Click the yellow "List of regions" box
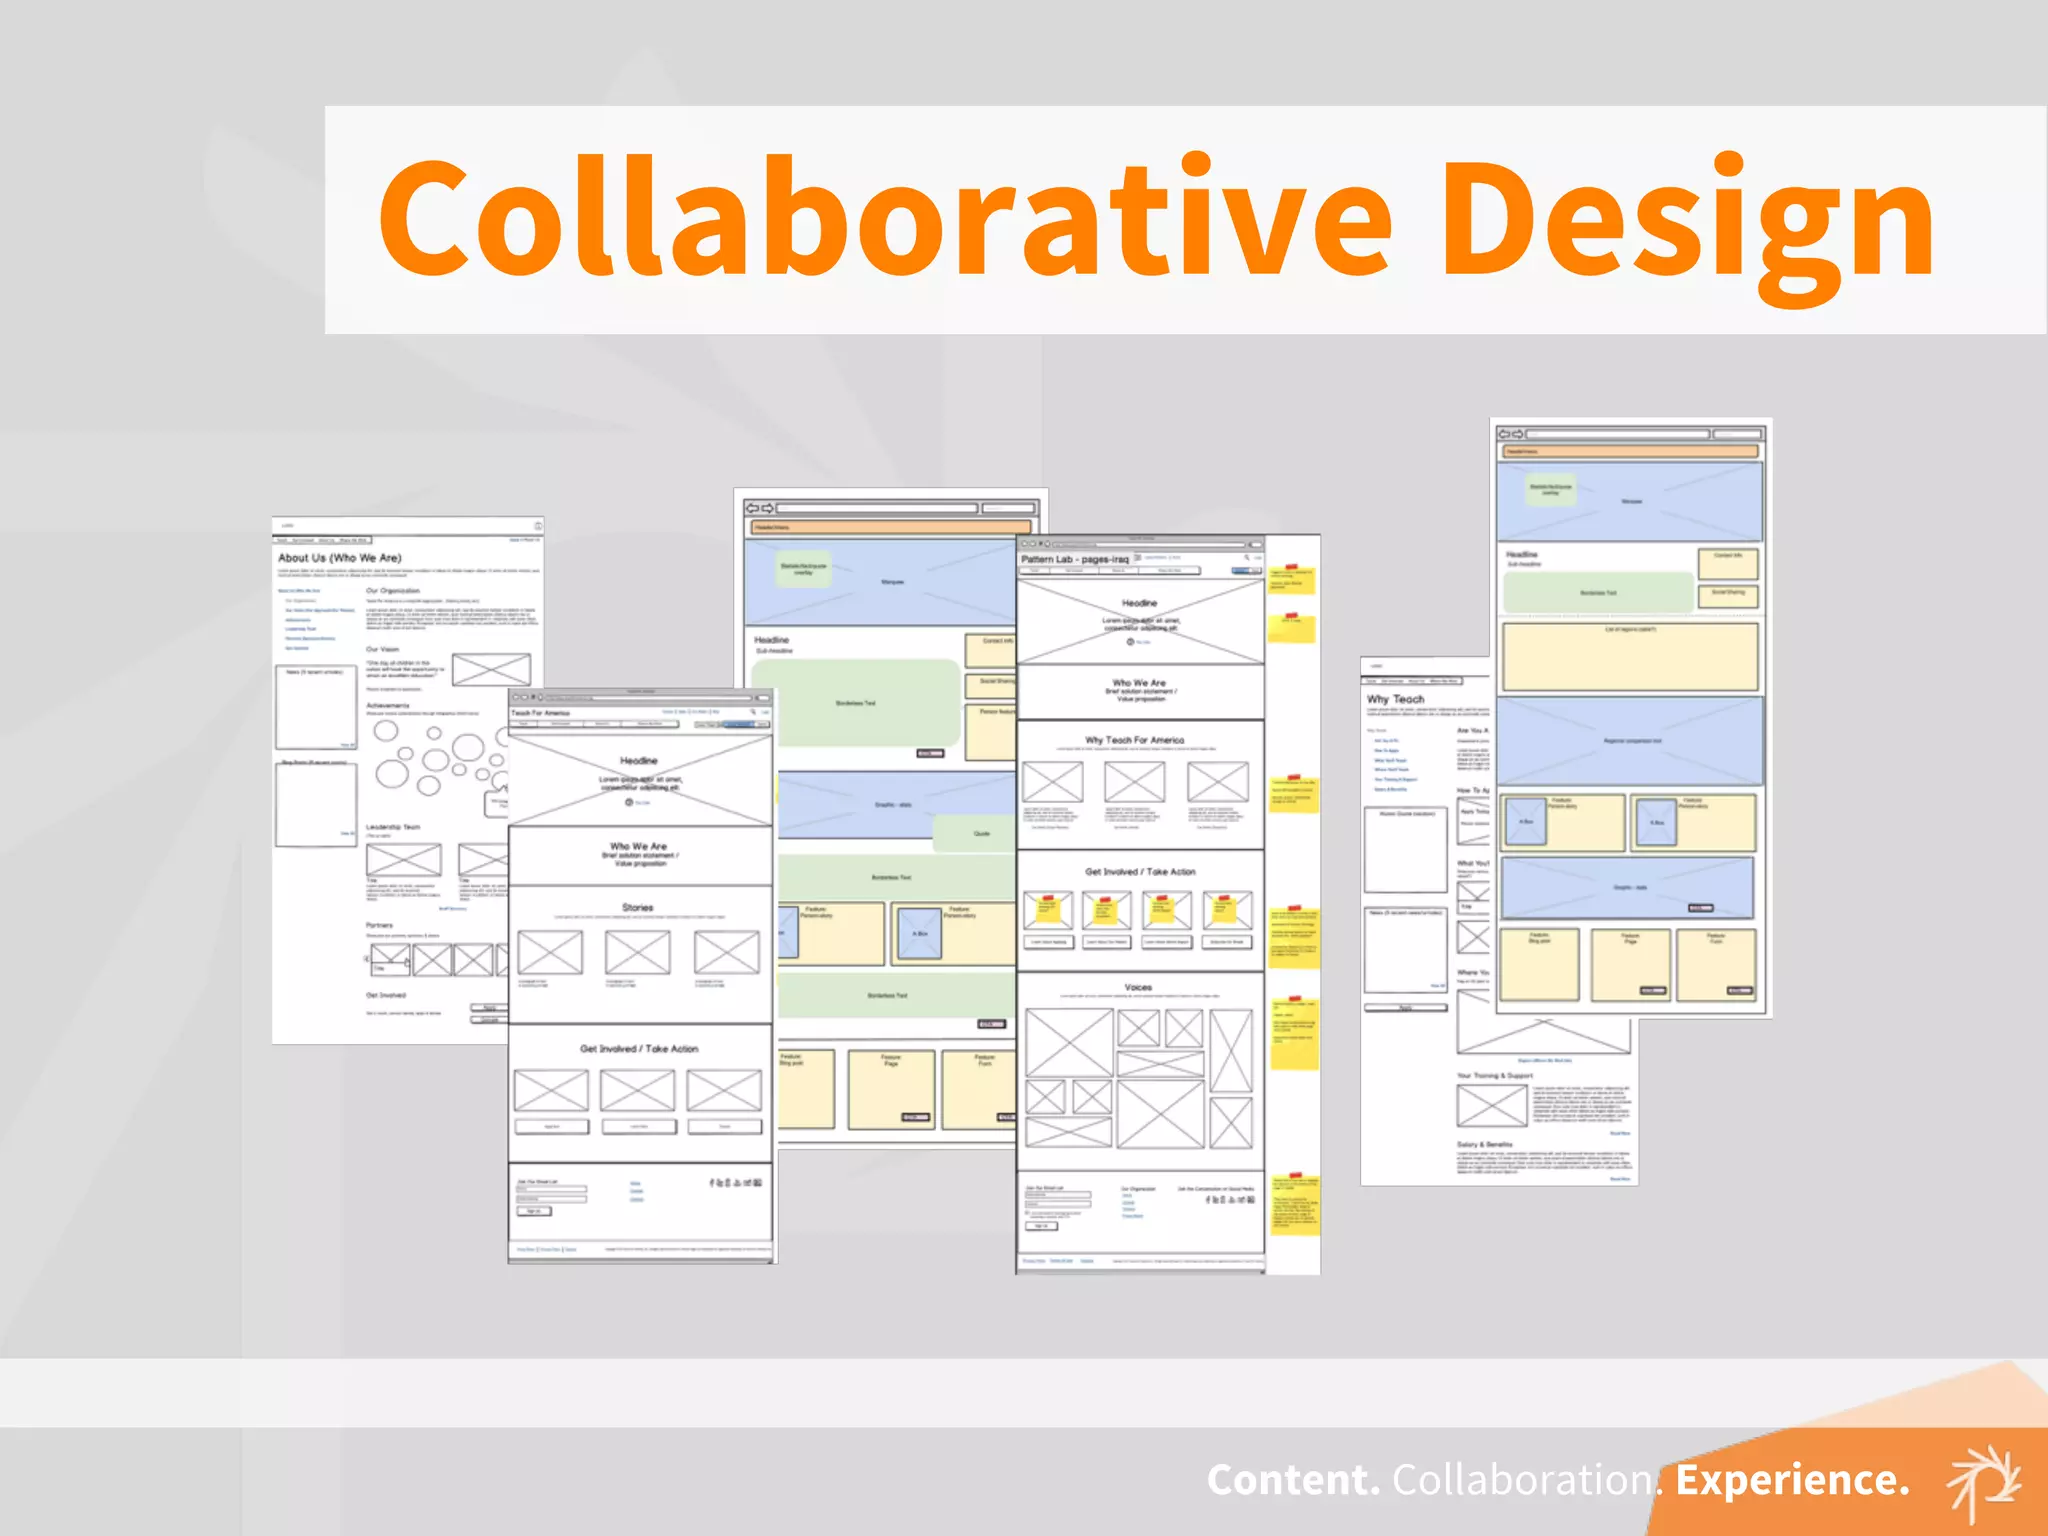2048x1536 pixels. click(1630, 657)
